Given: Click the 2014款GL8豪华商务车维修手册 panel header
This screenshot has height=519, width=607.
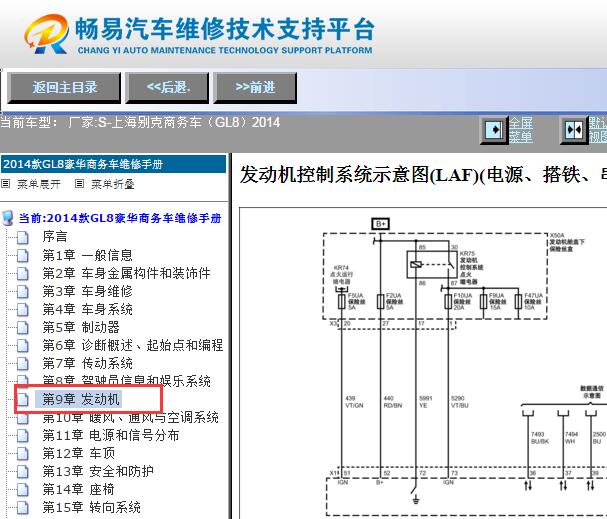Looking at the screenshot, I should [x=113, y=164].
